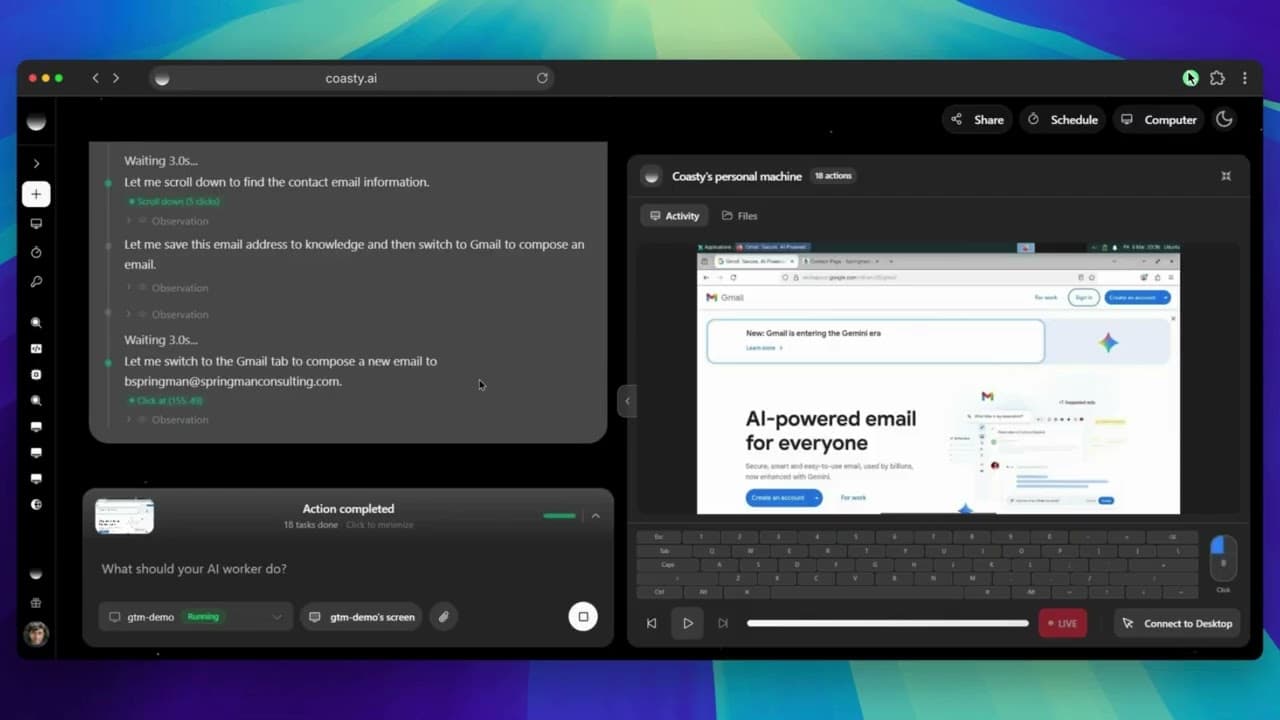Collapse the Coasty machine panel
The image size is (1280, 720).
tap(1226, 176)
